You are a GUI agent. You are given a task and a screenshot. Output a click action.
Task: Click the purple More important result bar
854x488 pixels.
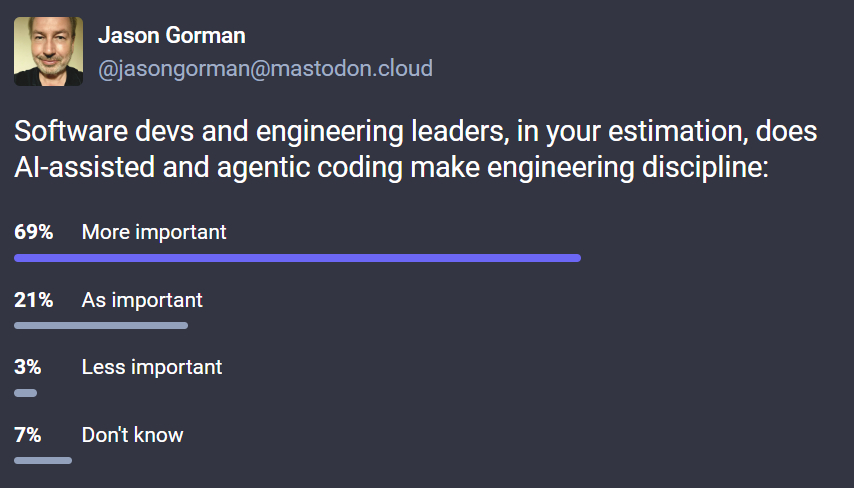(x=297, y=258)
